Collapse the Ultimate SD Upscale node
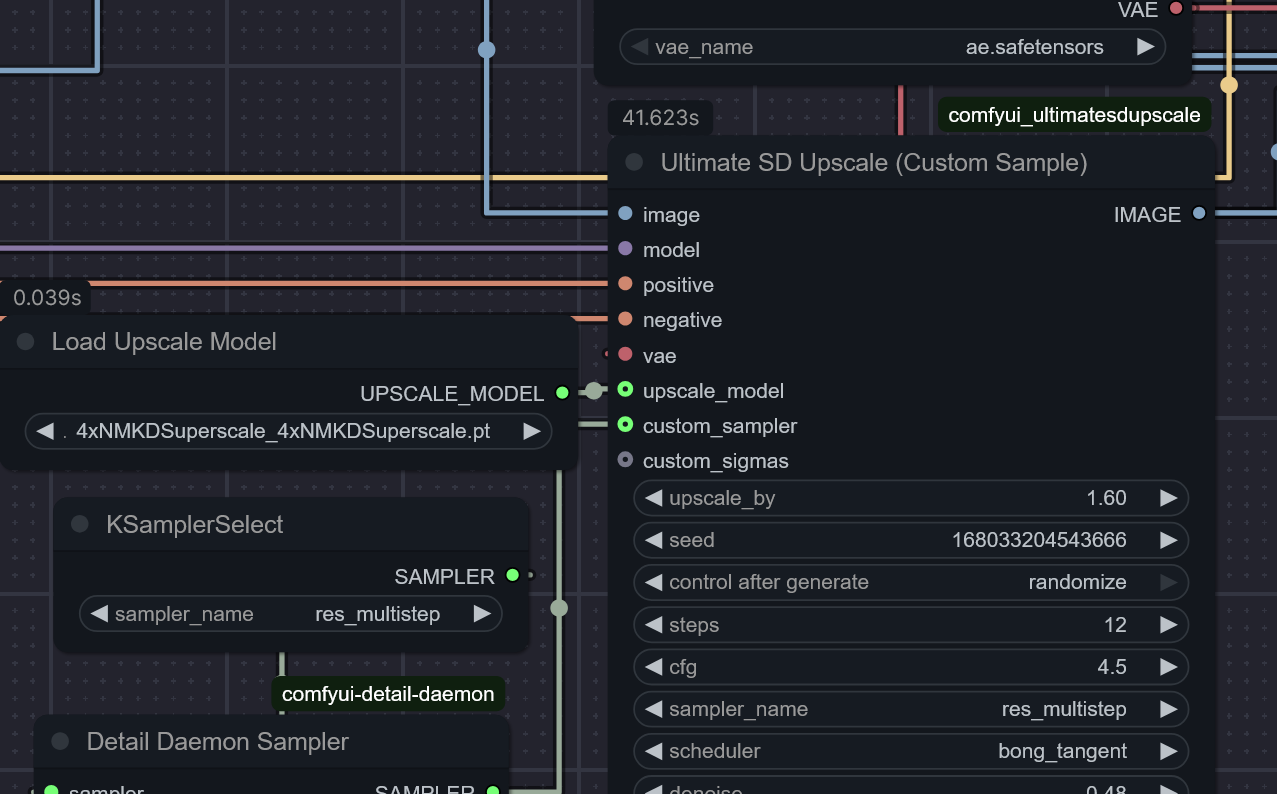Screen dimensions: 1277x794 tap(633, 163)
